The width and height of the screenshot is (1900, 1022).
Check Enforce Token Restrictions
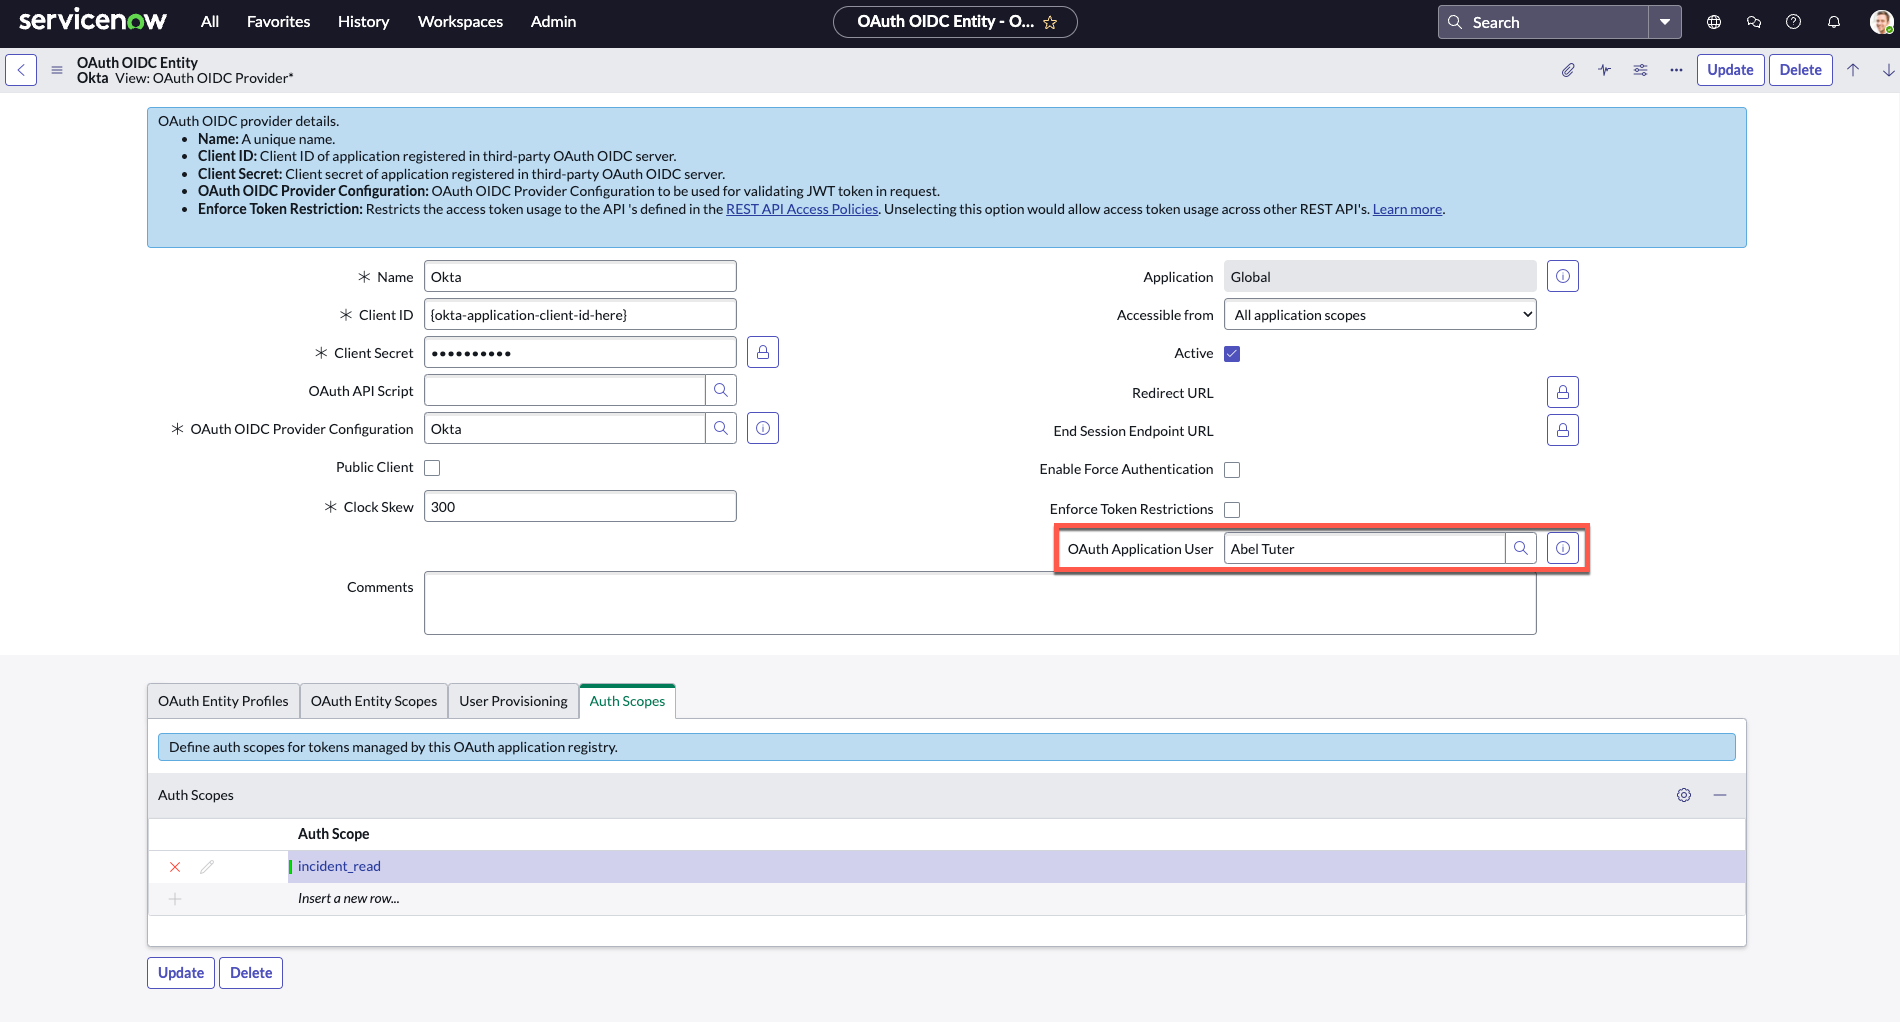click(x=1232, y=510)
